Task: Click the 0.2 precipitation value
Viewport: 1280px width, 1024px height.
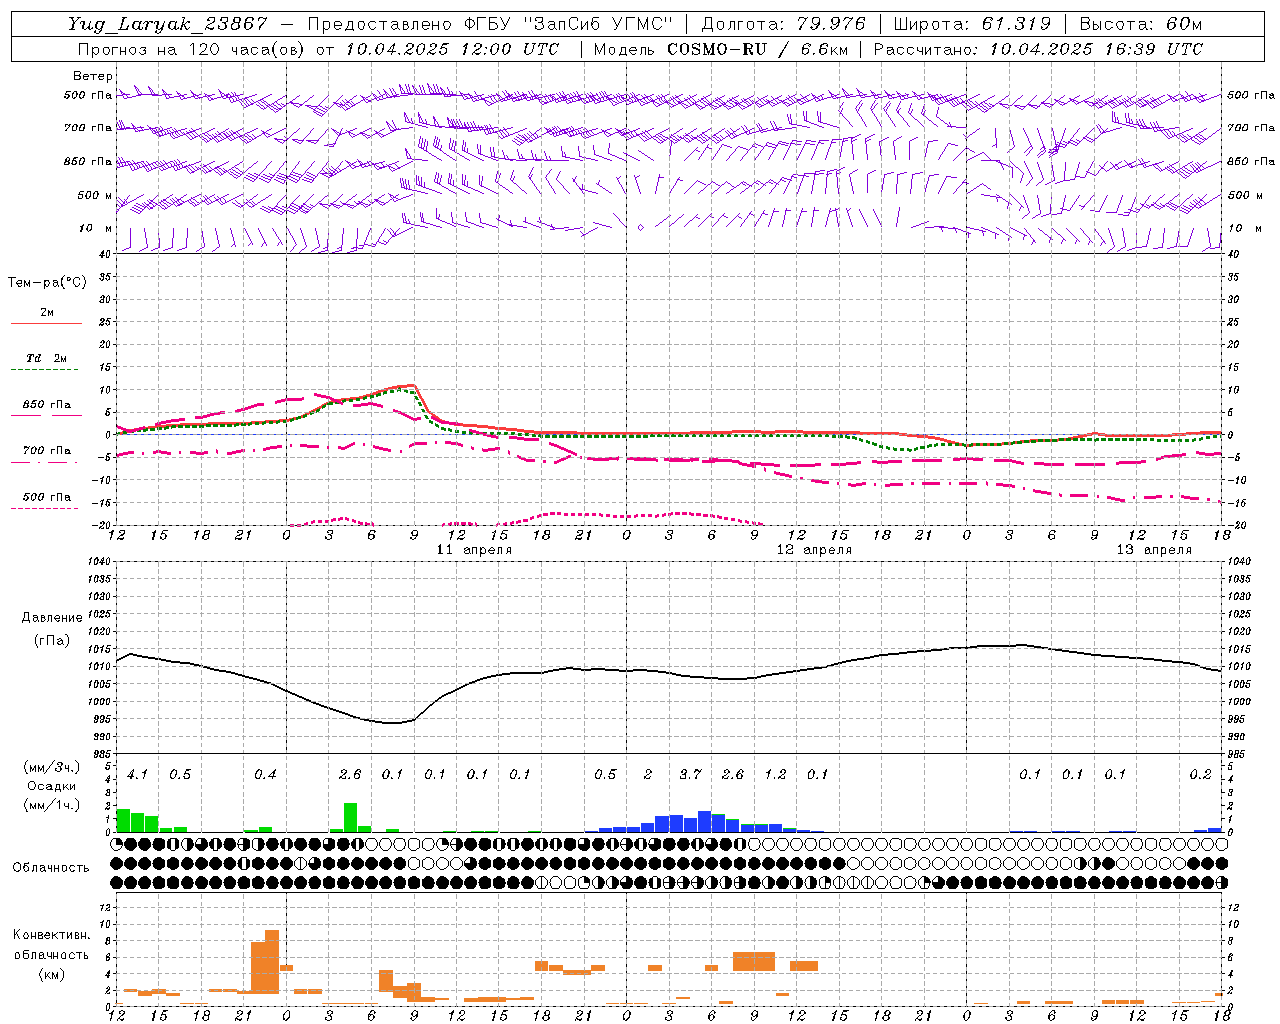Action: [x=1200, y=775]
